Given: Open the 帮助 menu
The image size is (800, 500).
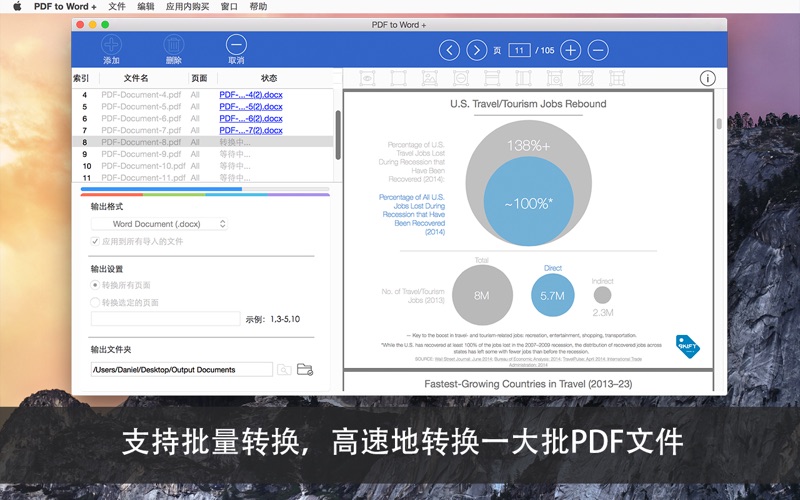Looking at the screenshot, I should pos(258,7).
